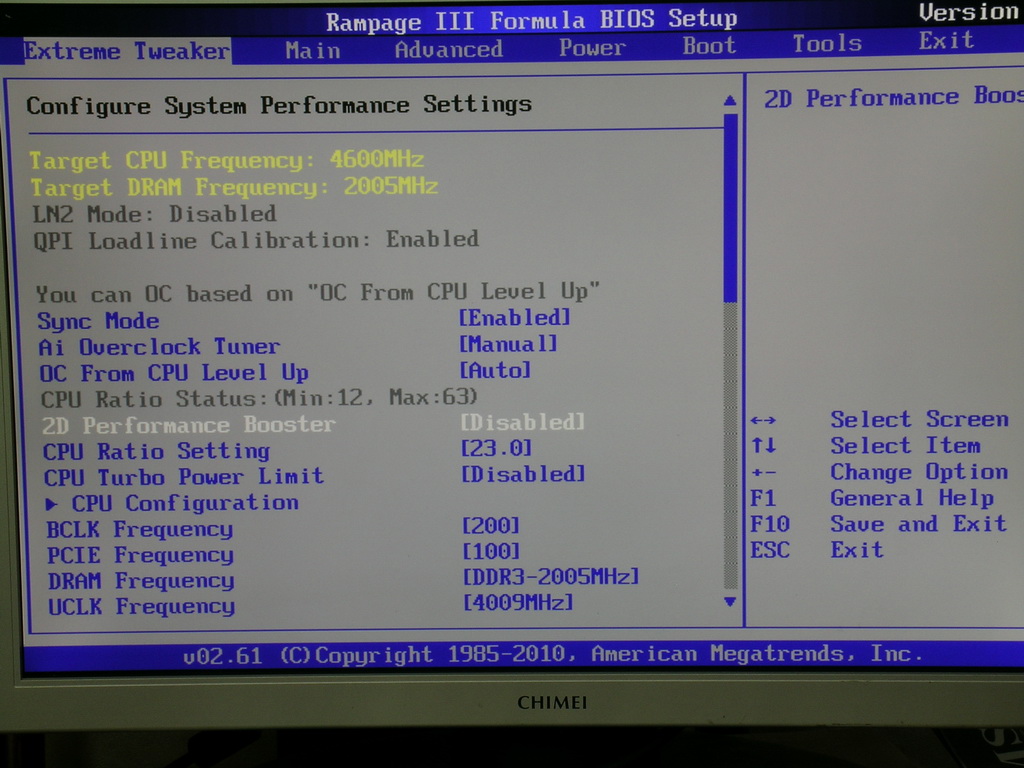Open UCLK Frequency [4009MHz] option
The width and height of the screenshot is (1024, 768).
pos(518,602)
